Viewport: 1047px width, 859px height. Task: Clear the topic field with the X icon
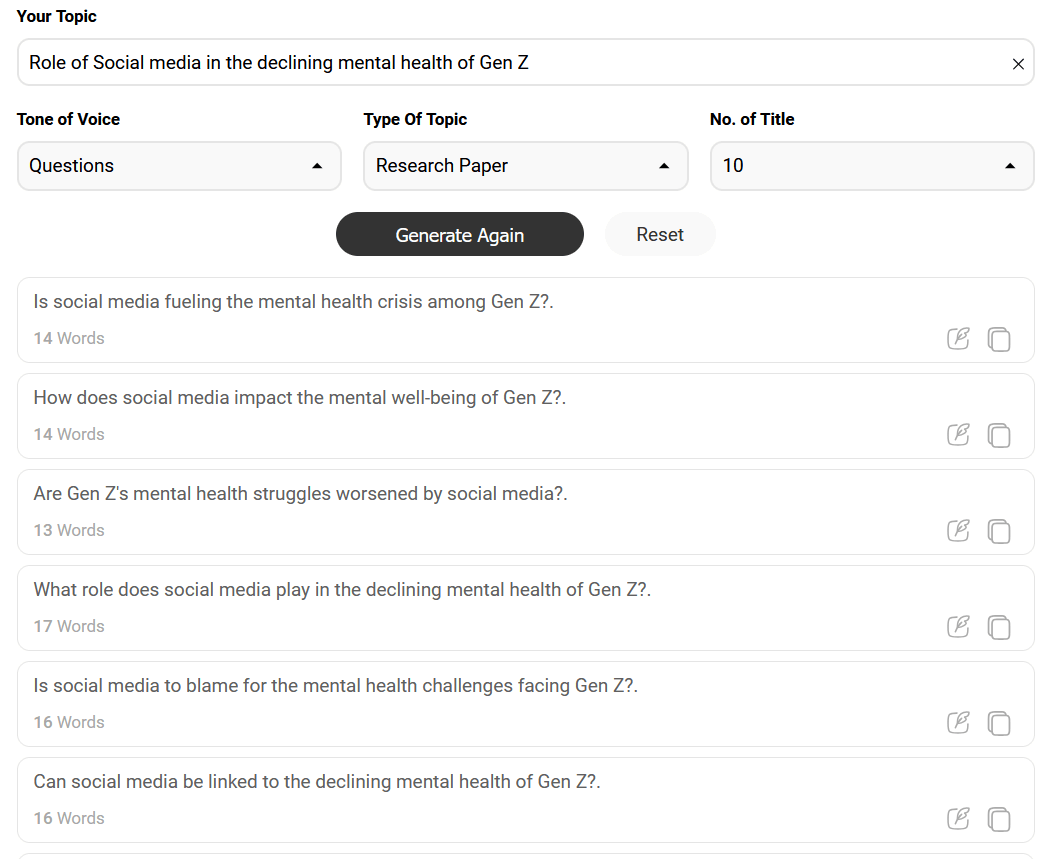point(1018,64)
